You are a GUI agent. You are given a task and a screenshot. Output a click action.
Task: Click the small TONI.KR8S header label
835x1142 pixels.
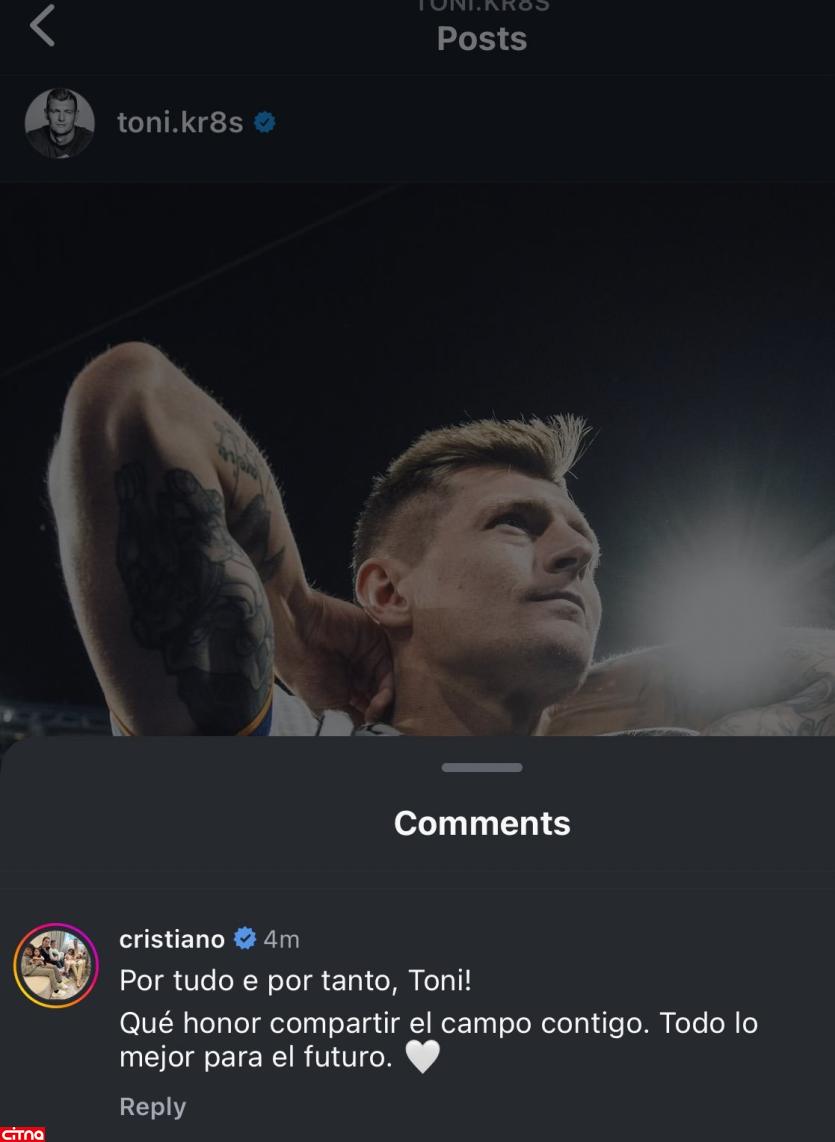pyautogui.click(x=482, y=6)
